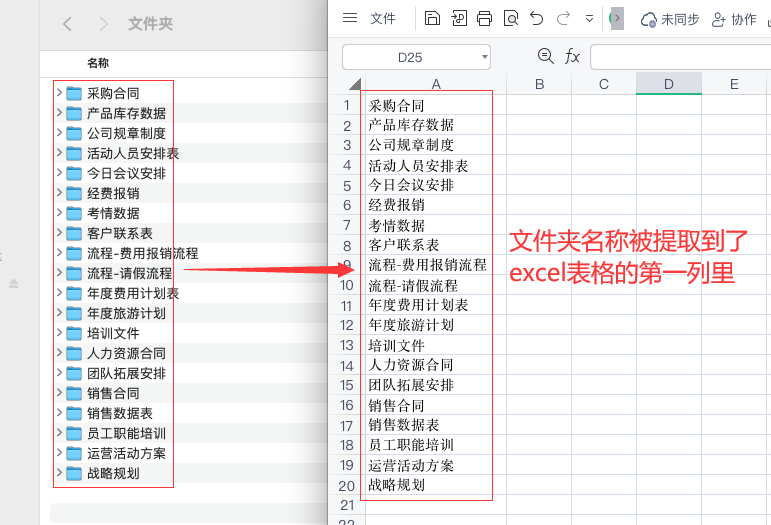Expand the 今日会议安排 folder

click(59, 172)
